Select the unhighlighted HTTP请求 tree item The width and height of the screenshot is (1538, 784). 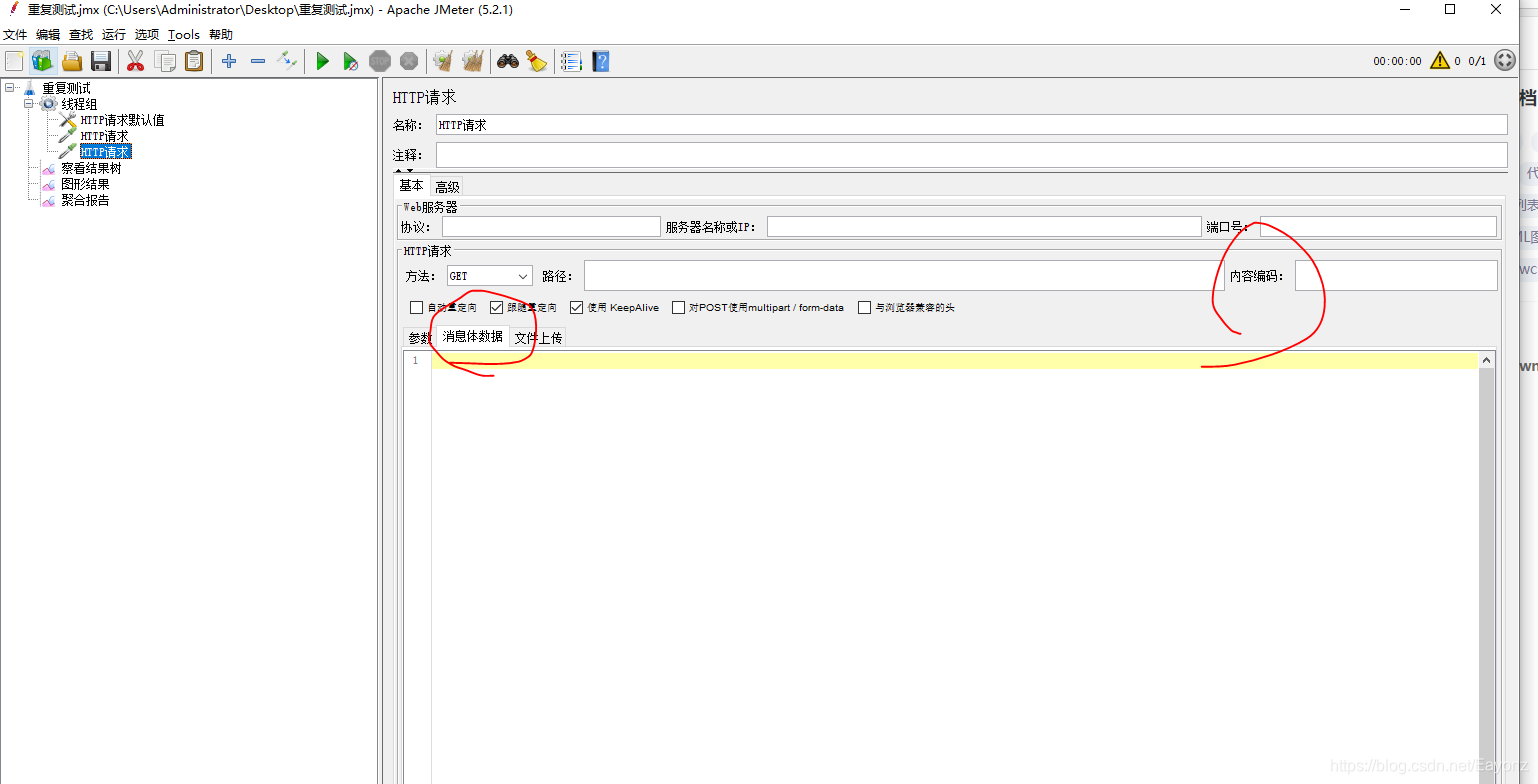pos(104,136)
